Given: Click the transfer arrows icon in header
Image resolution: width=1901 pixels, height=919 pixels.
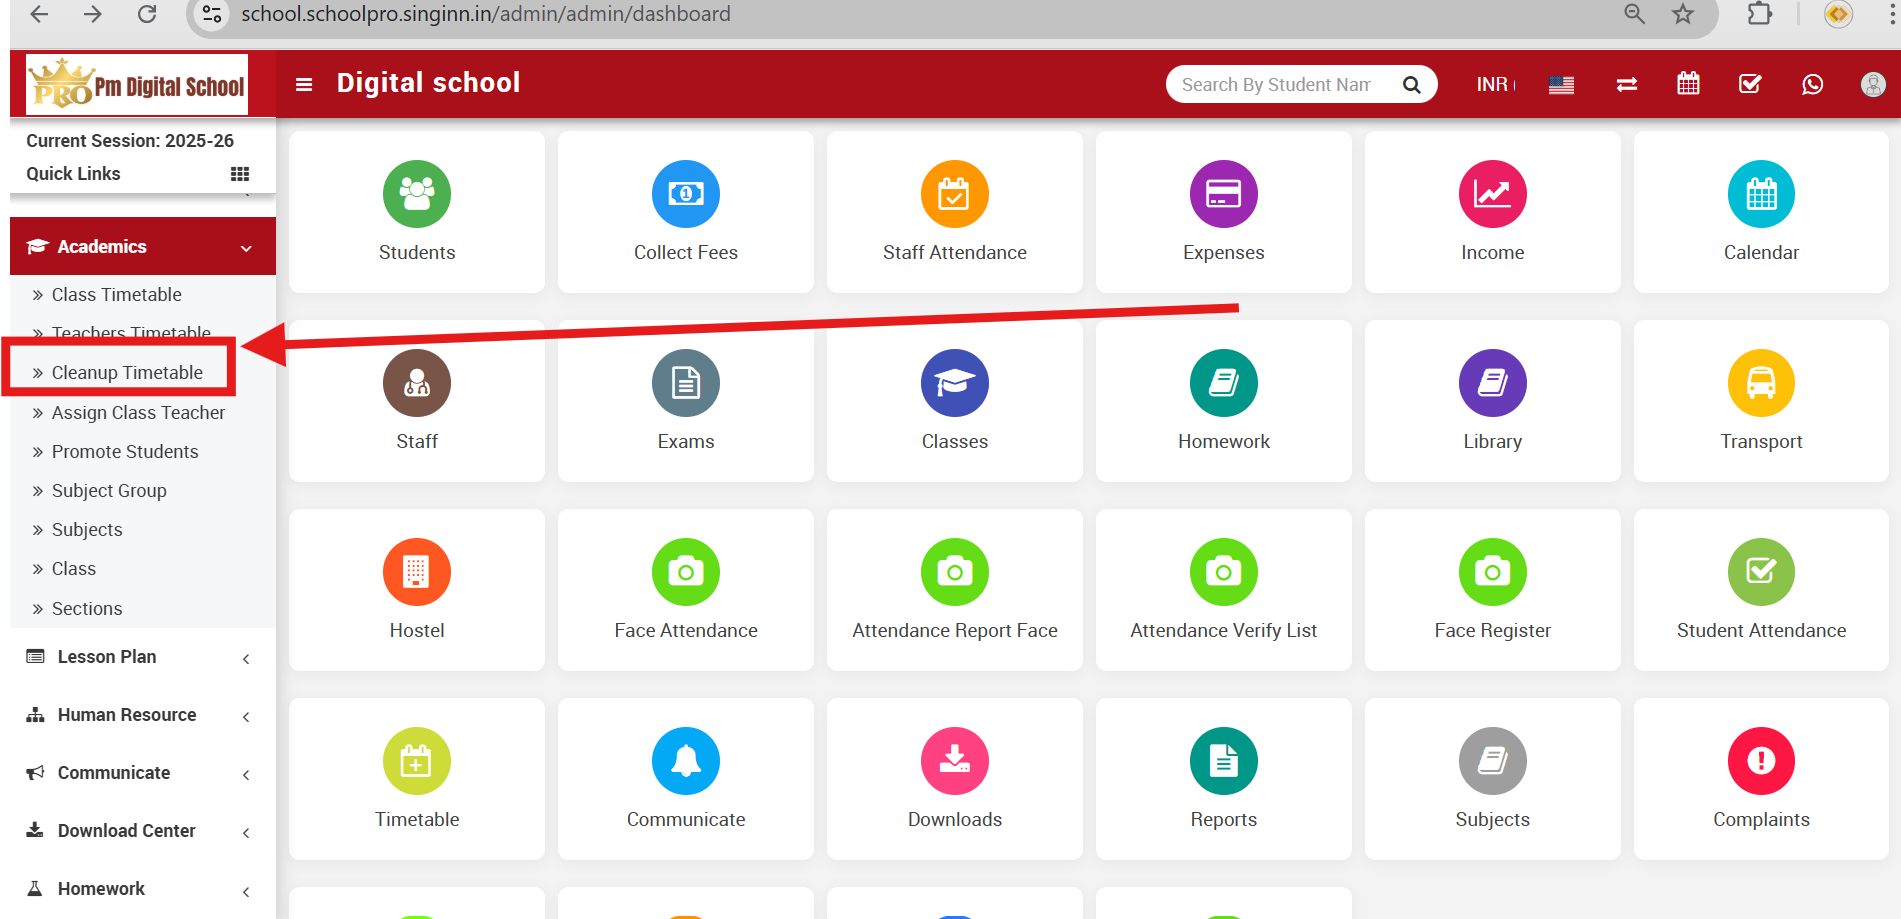Looking at the screenshot, I should pos(1626,84).
